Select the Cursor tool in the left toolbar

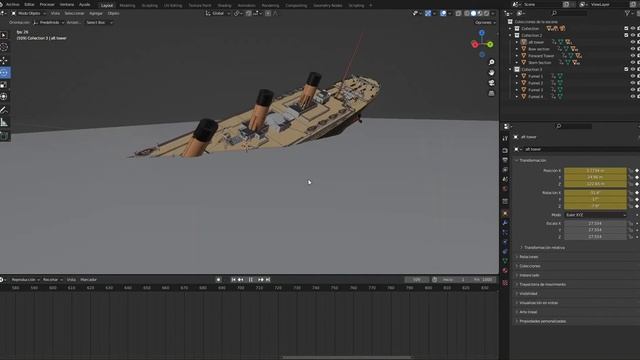[4, 47]
